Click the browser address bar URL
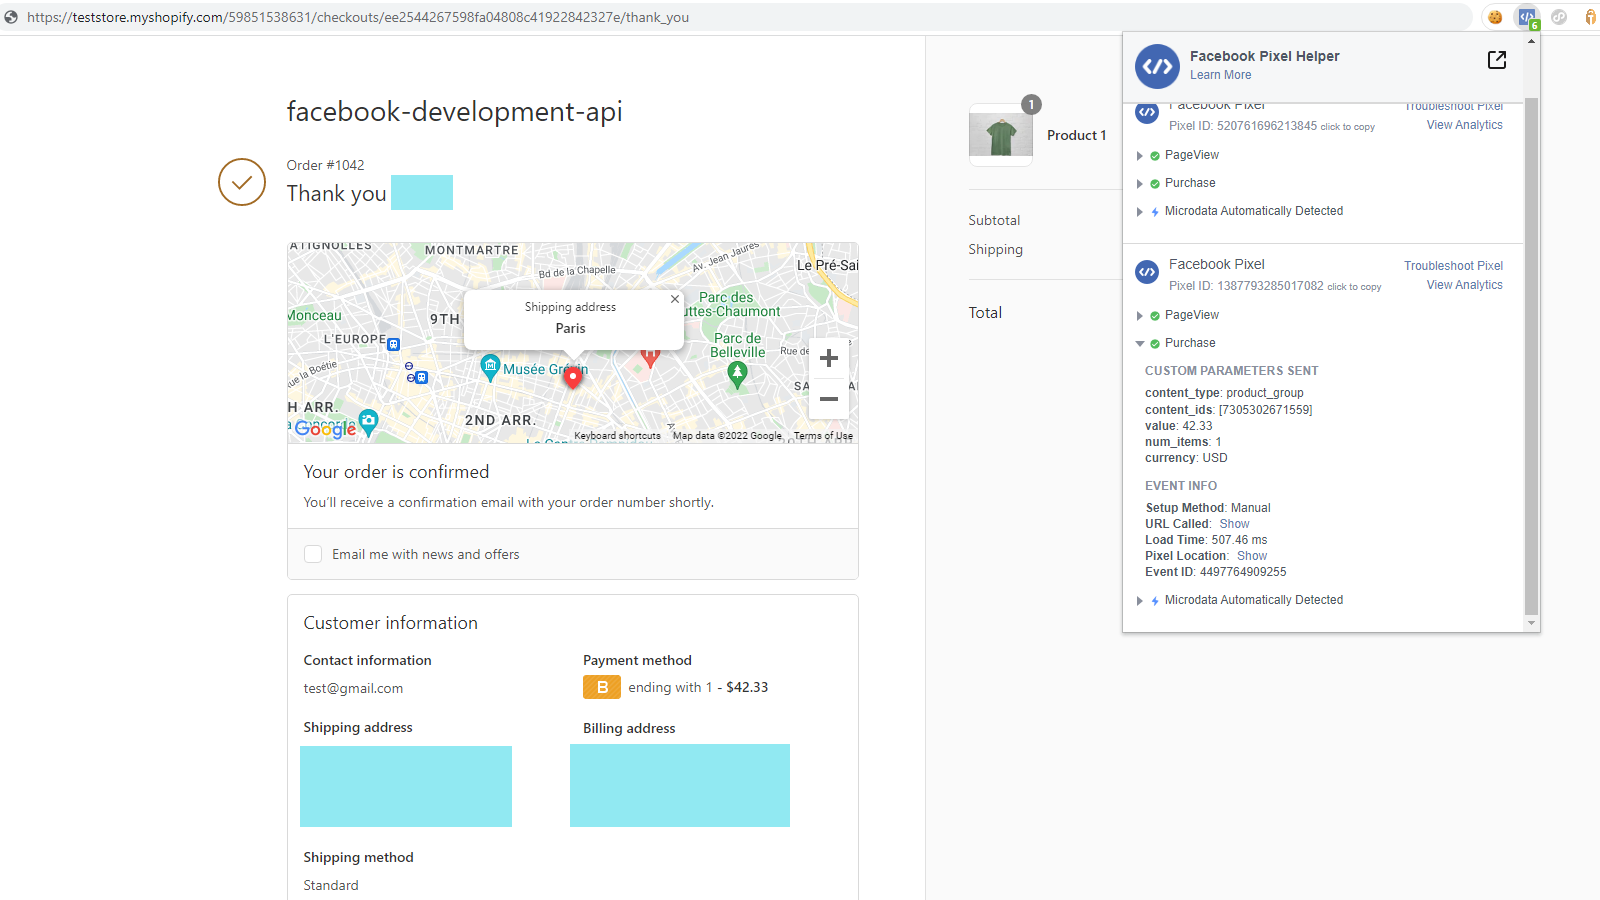 [x=357, y=17]
